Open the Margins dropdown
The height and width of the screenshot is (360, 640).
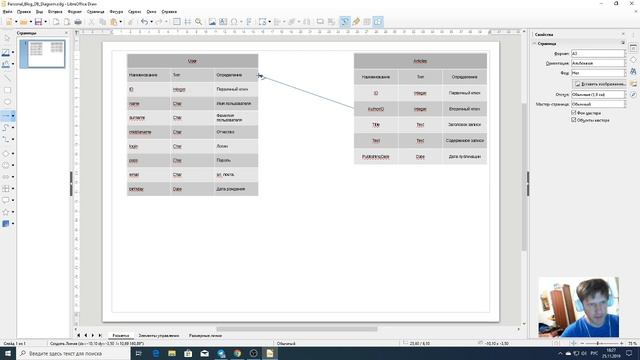point(598,95)
